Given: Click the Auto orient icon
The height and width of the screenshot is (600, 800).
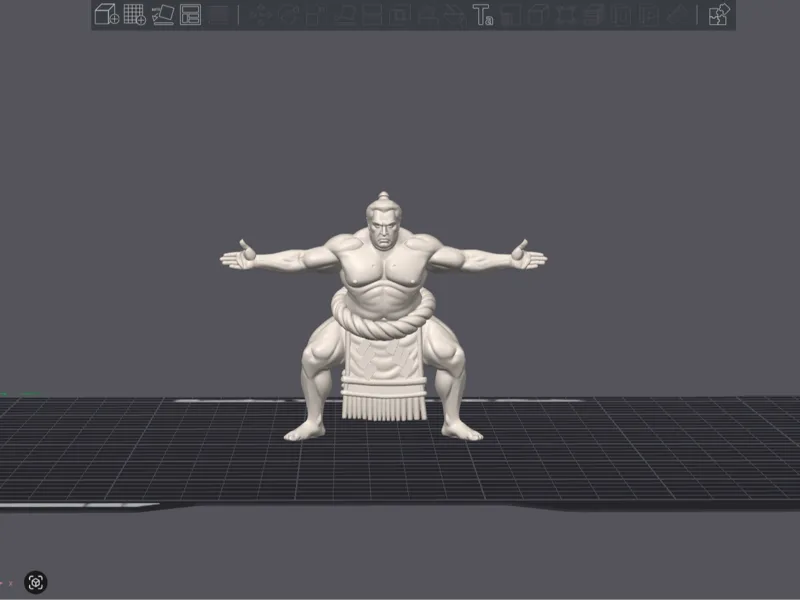Looking at the screenshot, I should click(x=163, y=15).
